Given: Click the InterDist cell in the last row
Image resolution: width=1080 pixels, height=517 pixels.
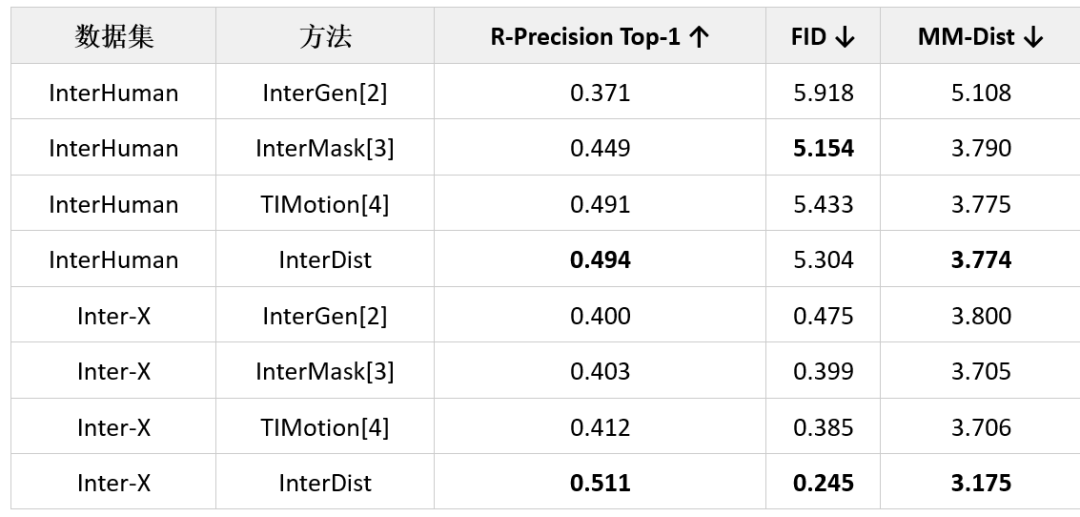Looking at the screenshot, I should coord(325,483).
